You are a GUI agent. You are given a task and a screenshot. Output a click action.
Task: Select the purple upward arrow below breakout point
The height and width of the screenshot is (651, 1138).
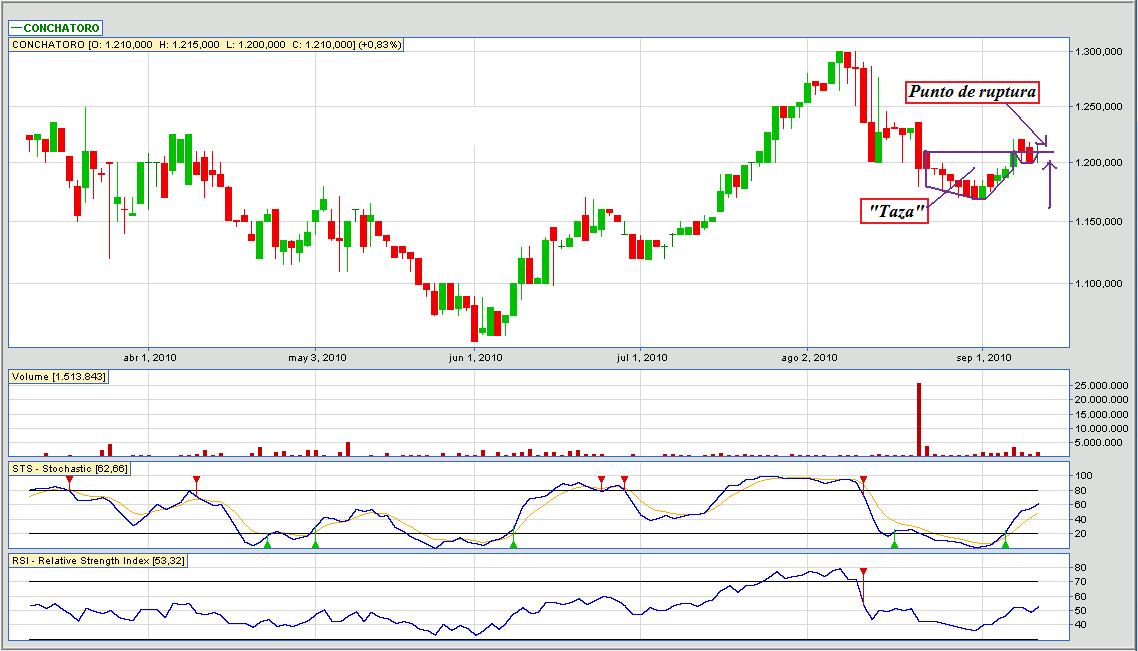1049,183
